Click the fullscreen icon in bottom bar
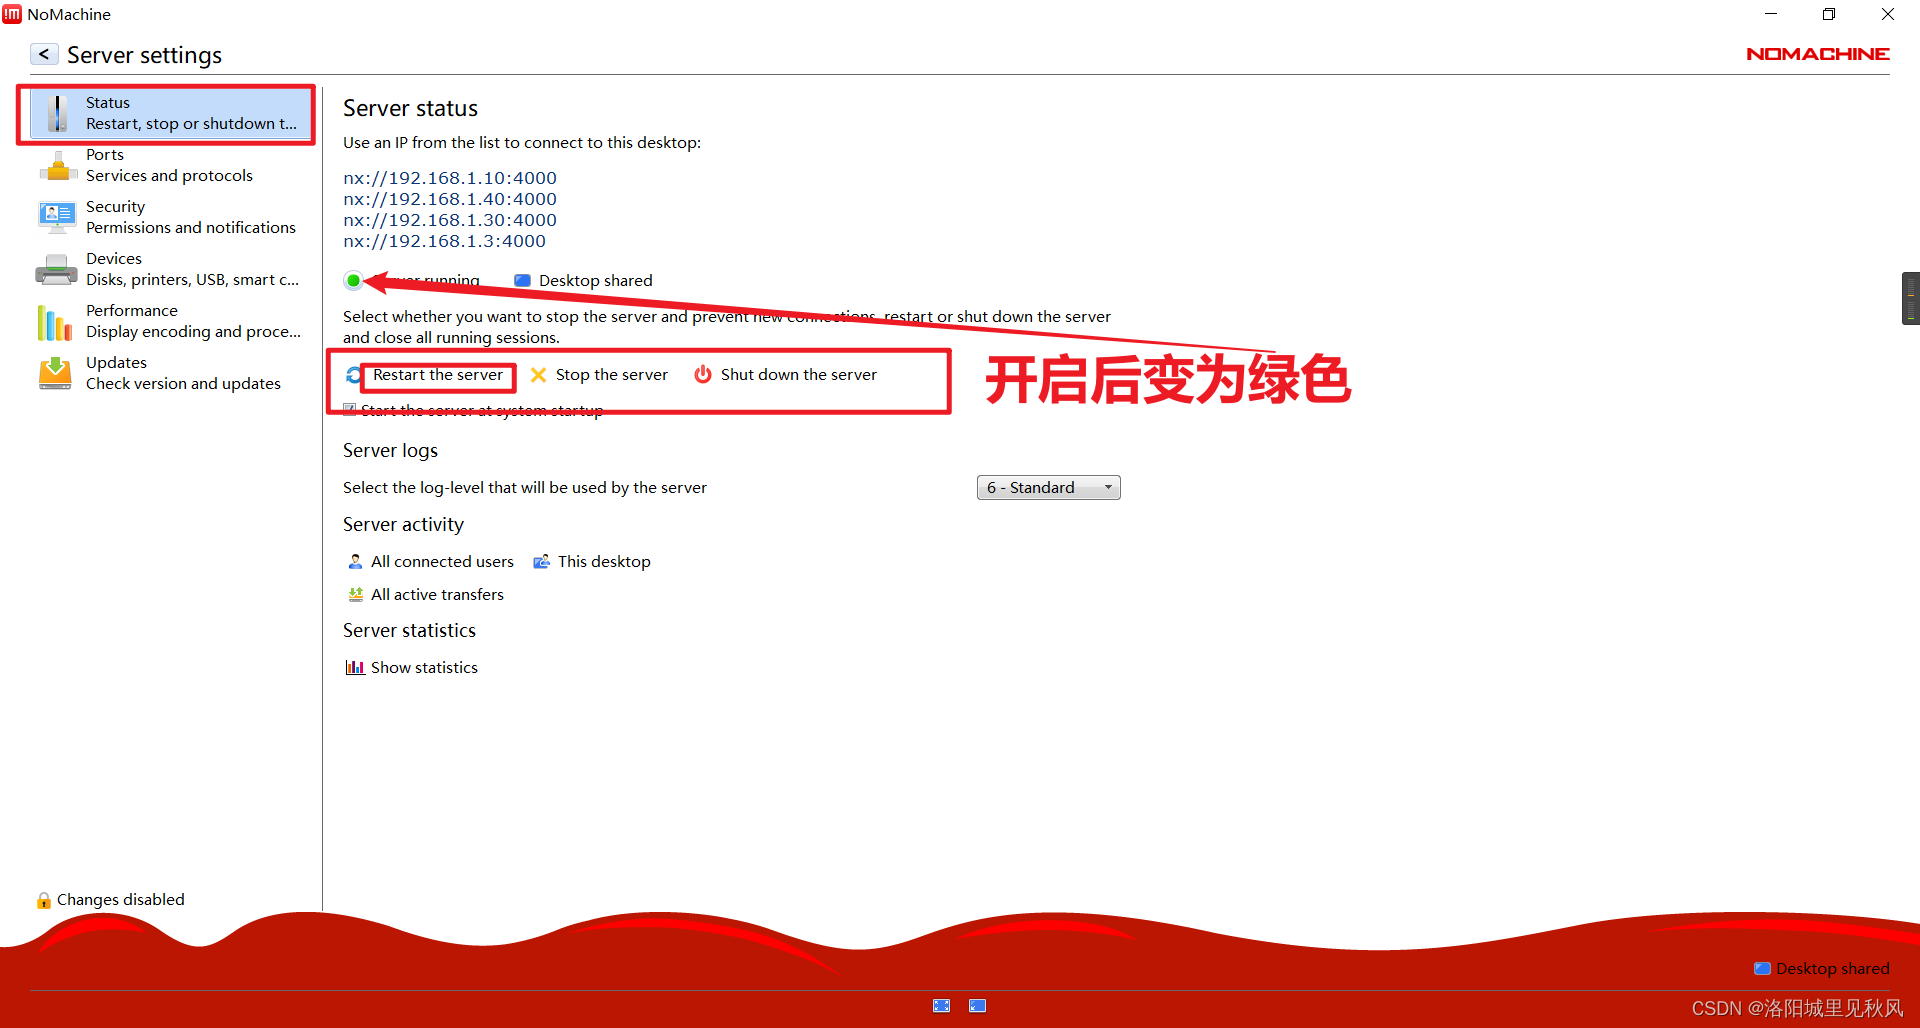Screen dimensions: 1920x1028 [x=941, y=1006]
